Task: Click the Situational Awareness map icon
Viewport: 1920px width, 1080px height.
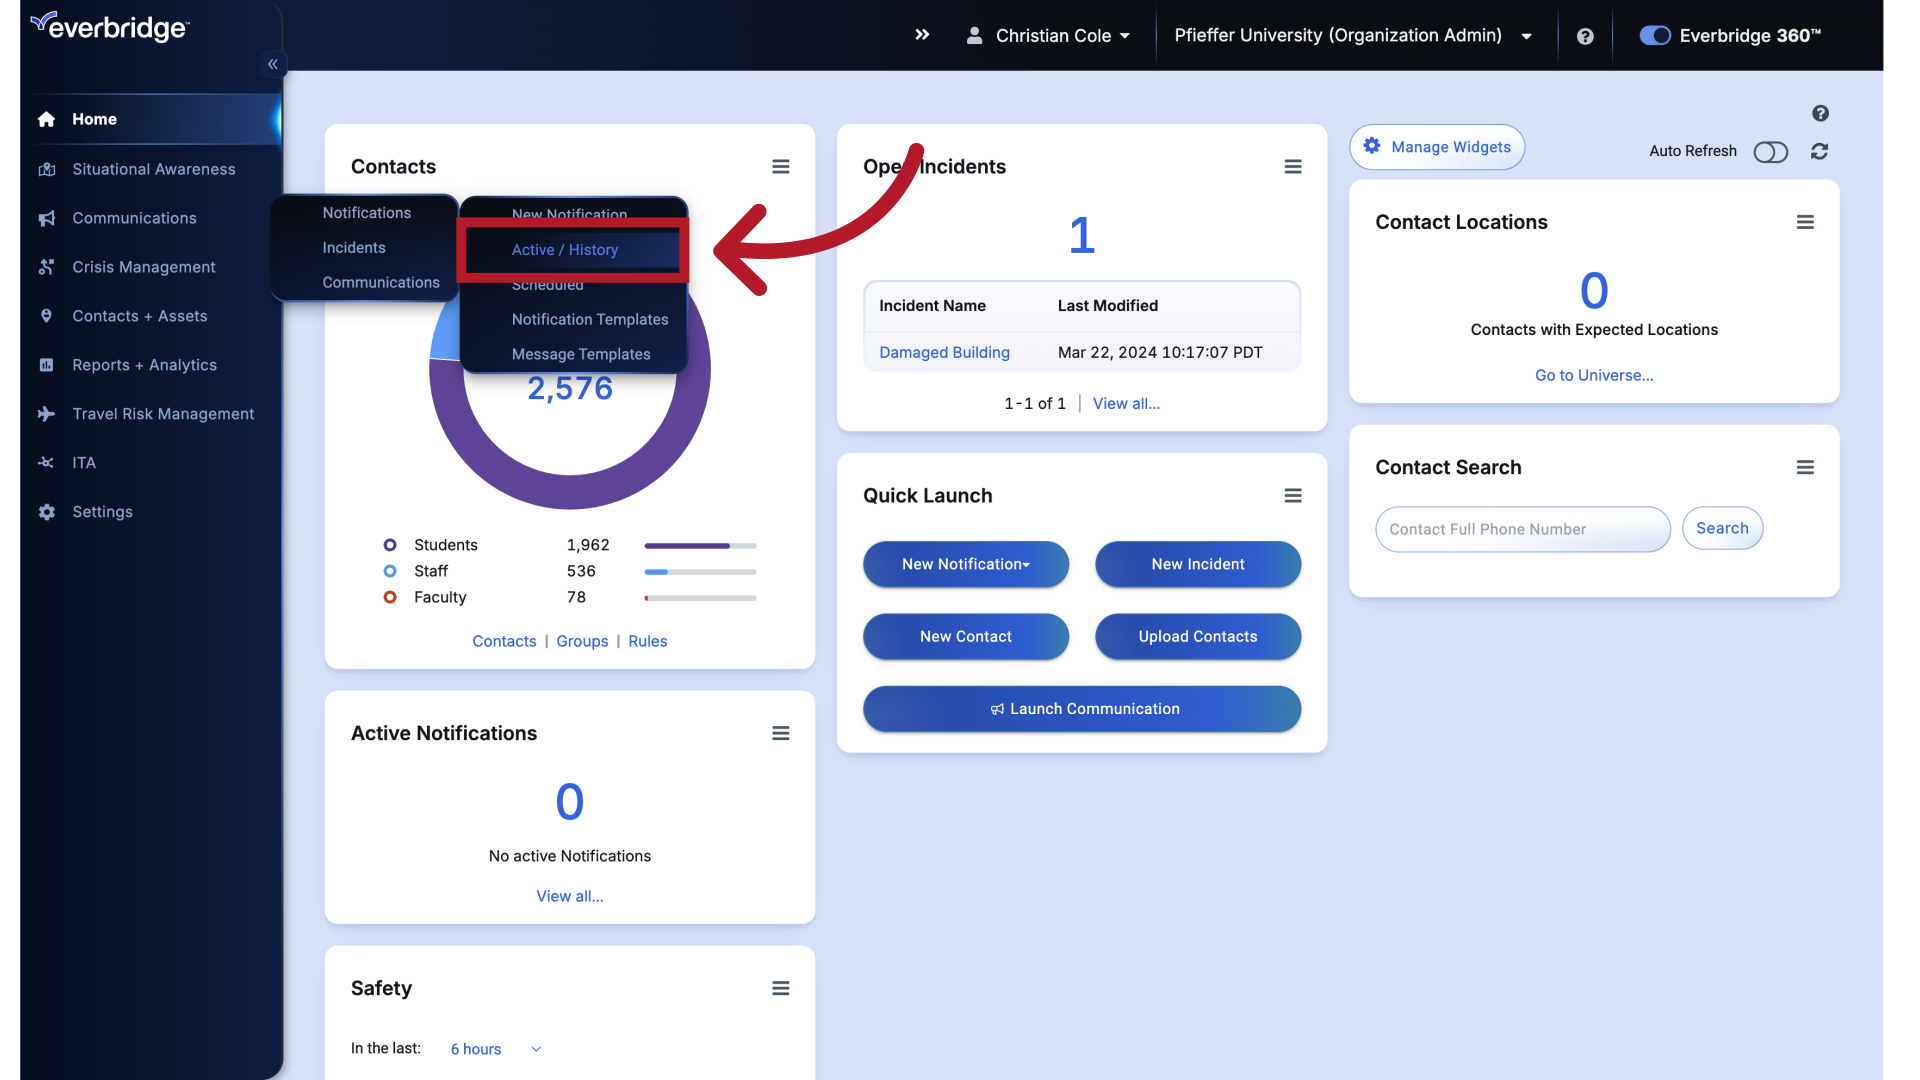Action: 46,169
